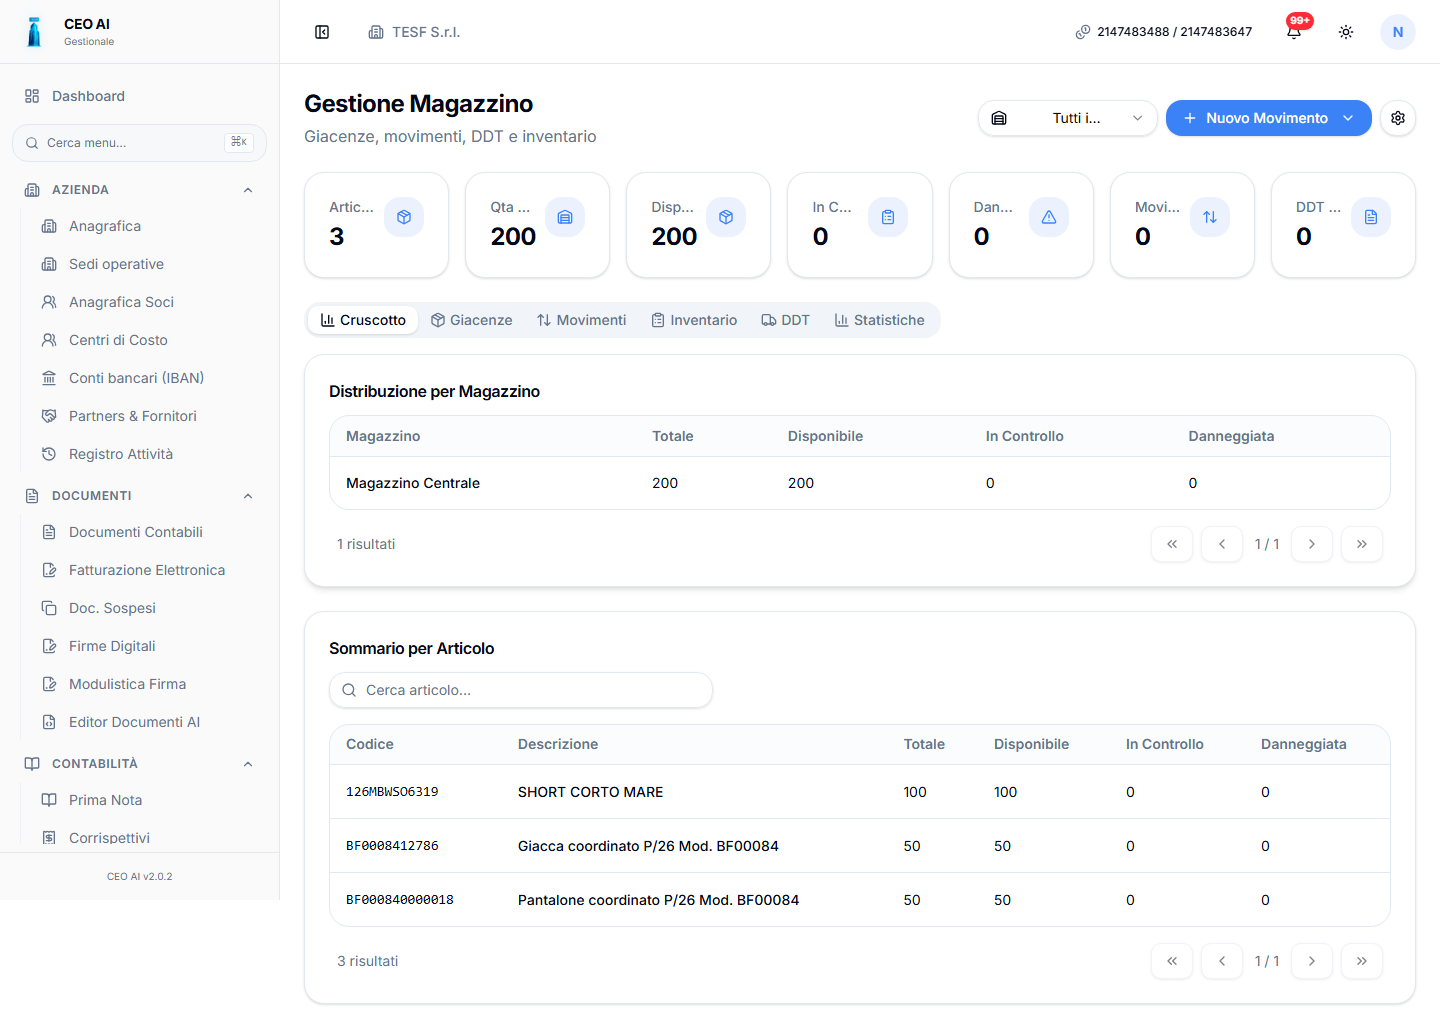The width and height of the screenshot is (1440, 1028).
Task: Go to next page of Sommario table
Action: pyautogui.click(x=1312, y=961)
